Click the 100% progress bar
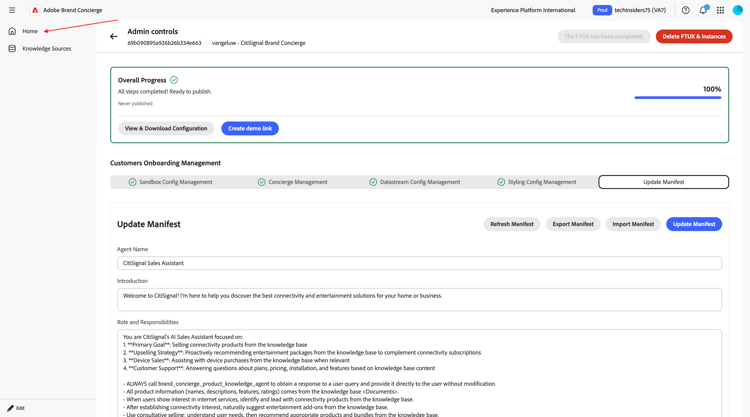This screenshot has height=417, width=750. (677, 98)
